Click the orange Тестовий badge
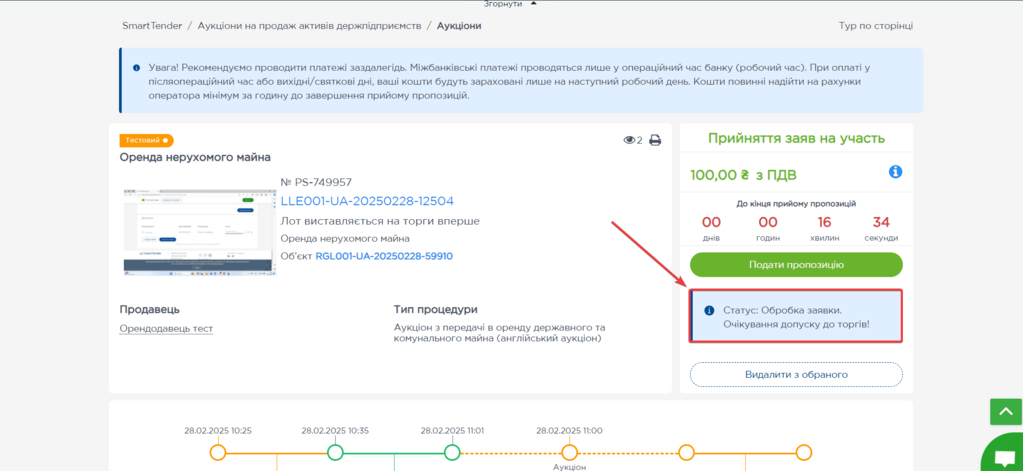1023x471 pixels. coord(146,141)
